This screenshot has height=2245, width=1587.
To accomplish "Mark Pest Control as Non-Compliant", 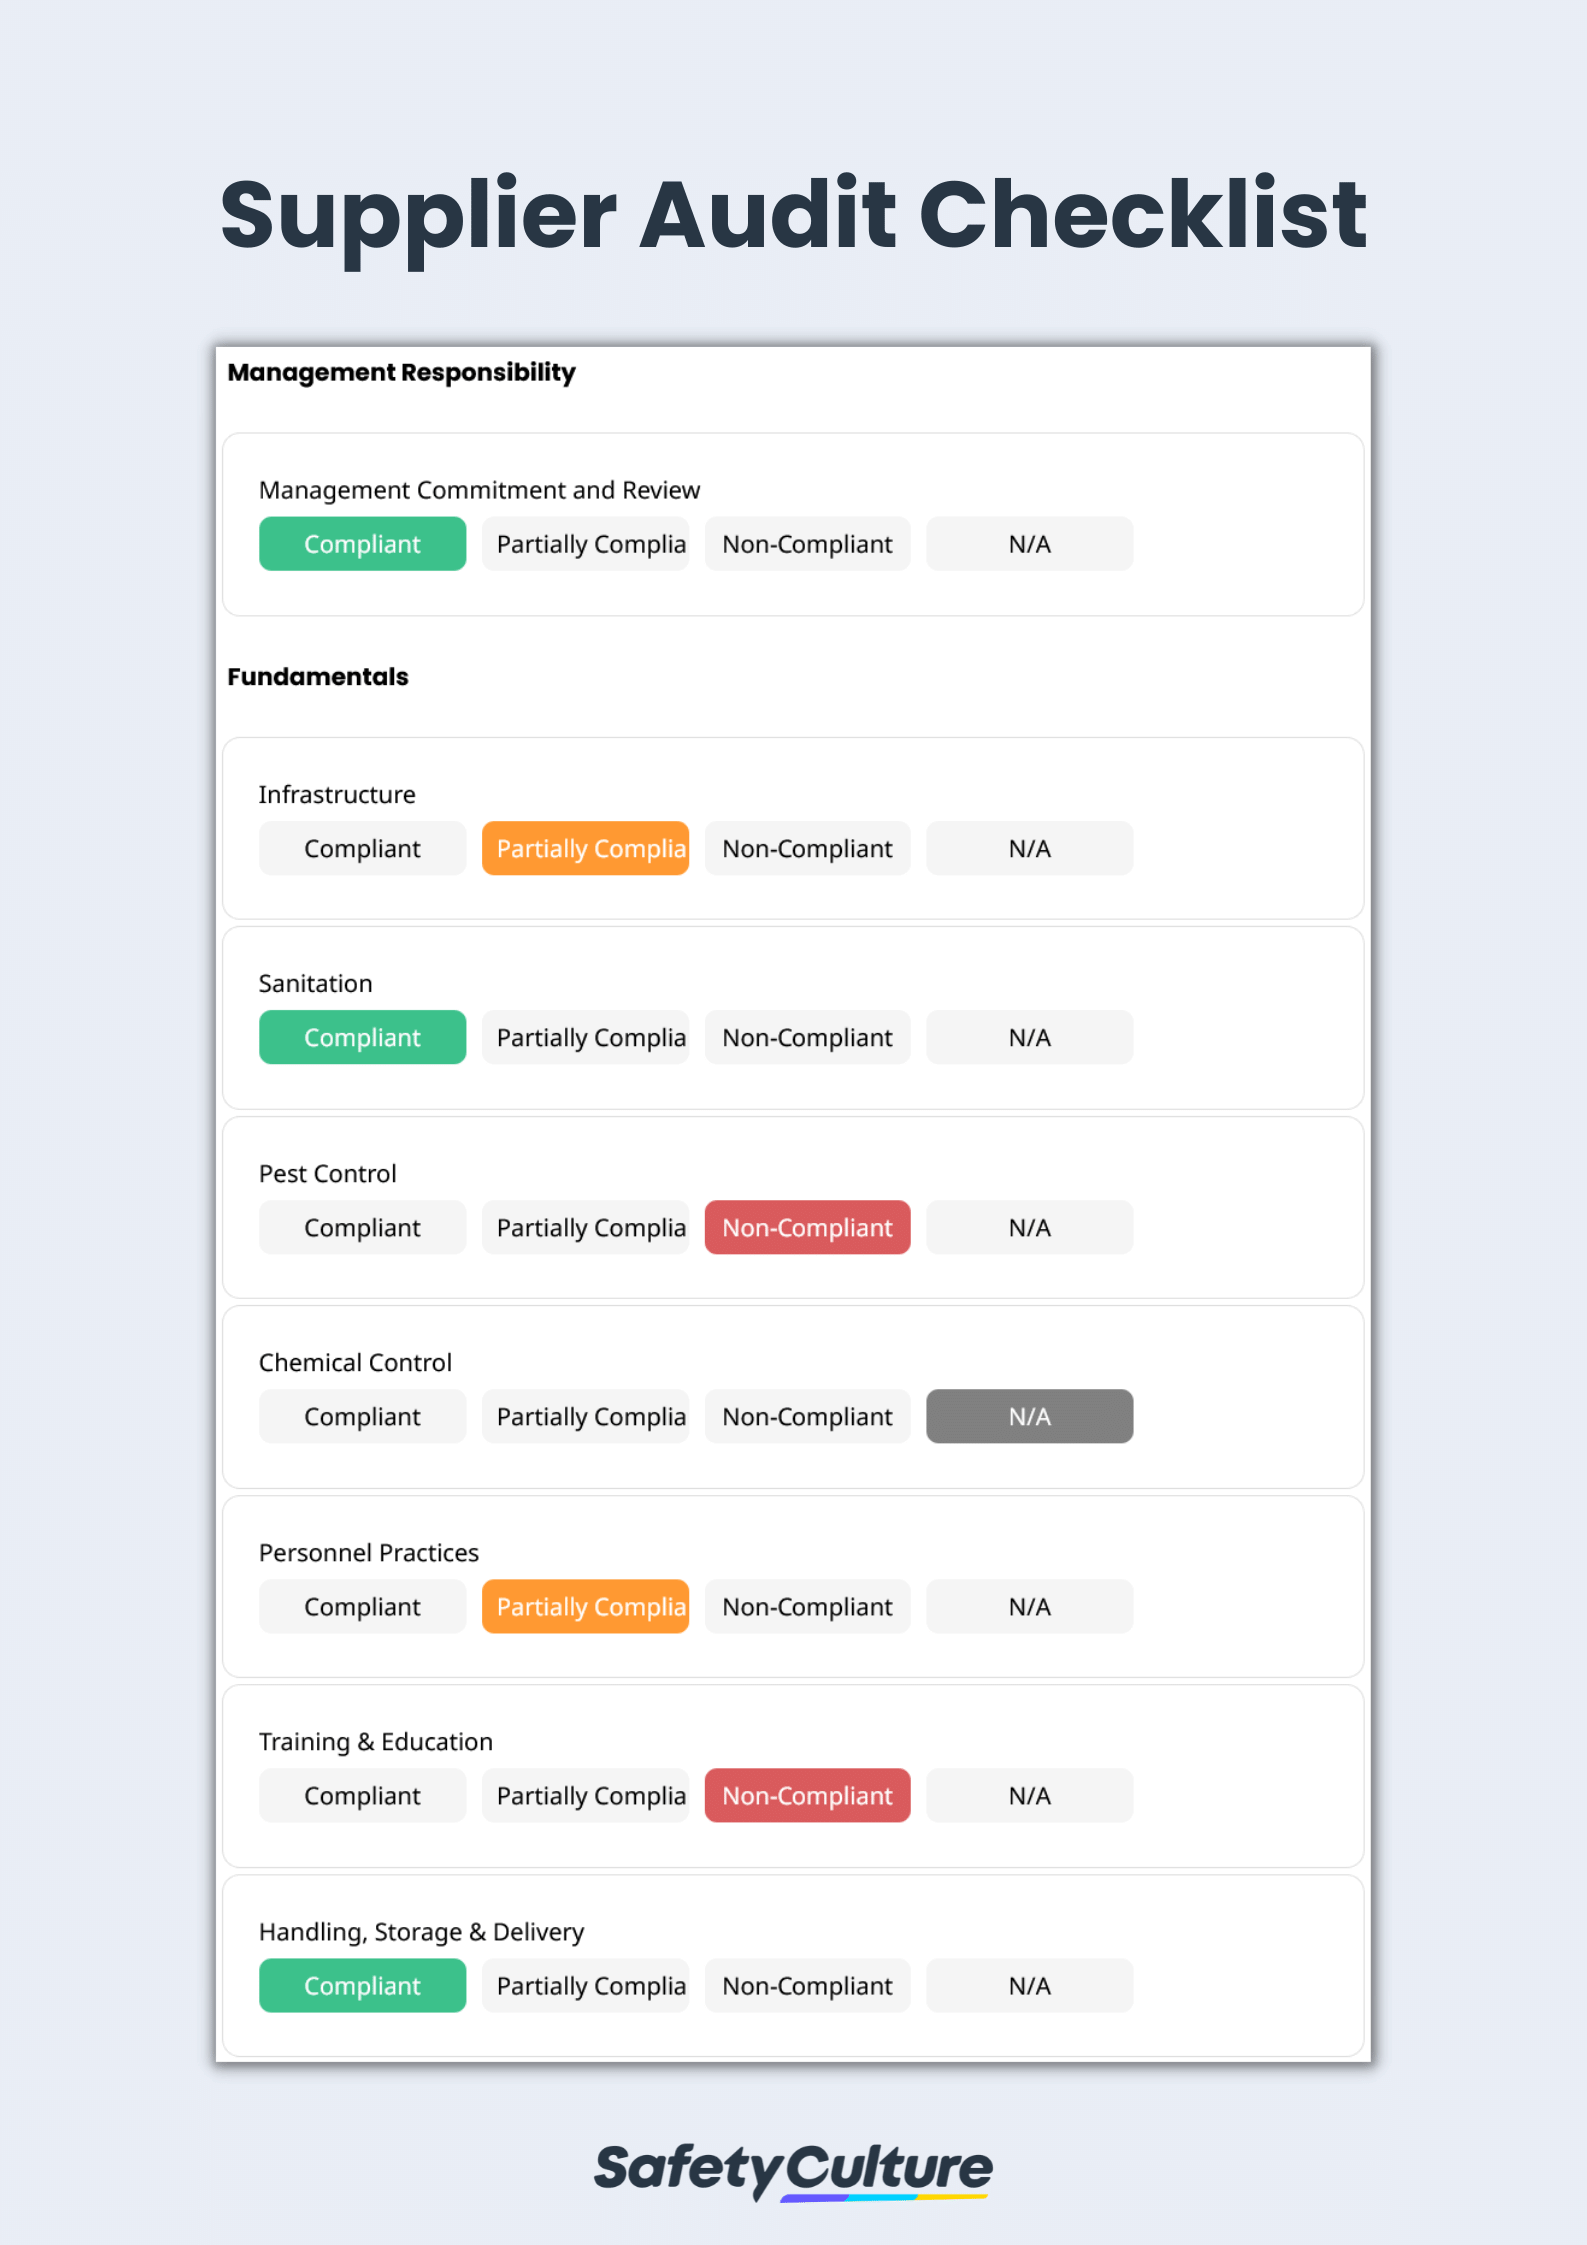I will point(807,1227).
